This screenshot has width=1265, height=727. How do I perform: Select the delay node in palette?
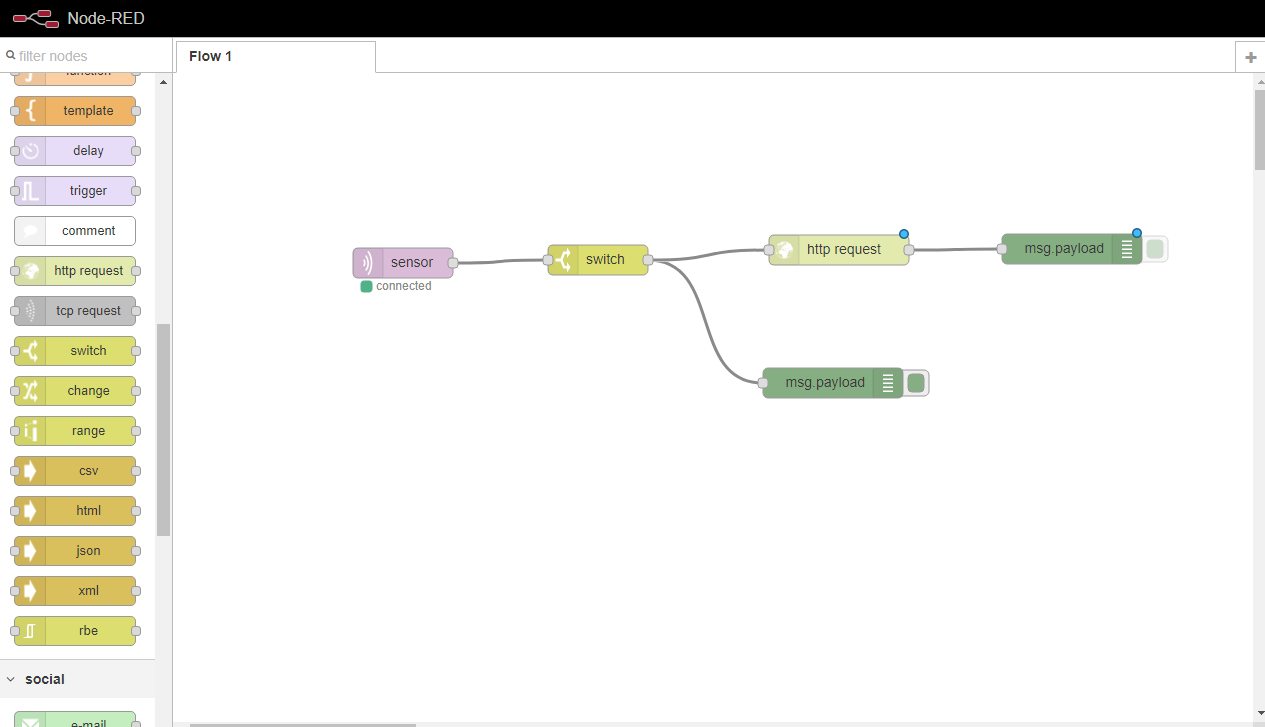coord(75,151)
